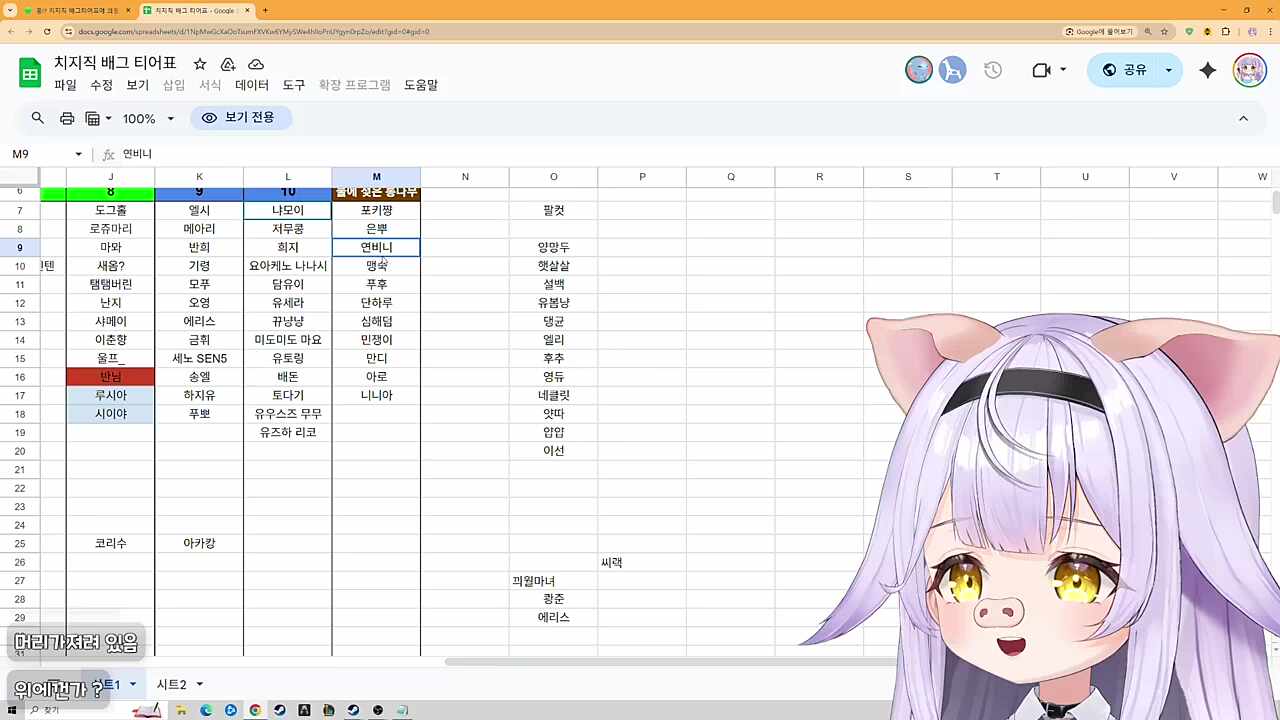Image resolution: width=1280 pixels, height=720 pixels.
Task: Open Discord from the taskbar
Action: (230, 710)
